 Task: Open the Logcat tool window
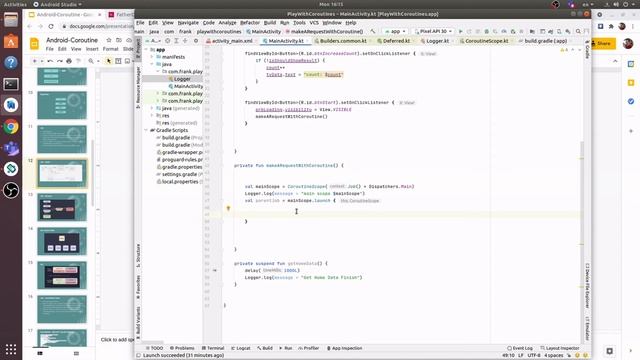coord(241,348)
